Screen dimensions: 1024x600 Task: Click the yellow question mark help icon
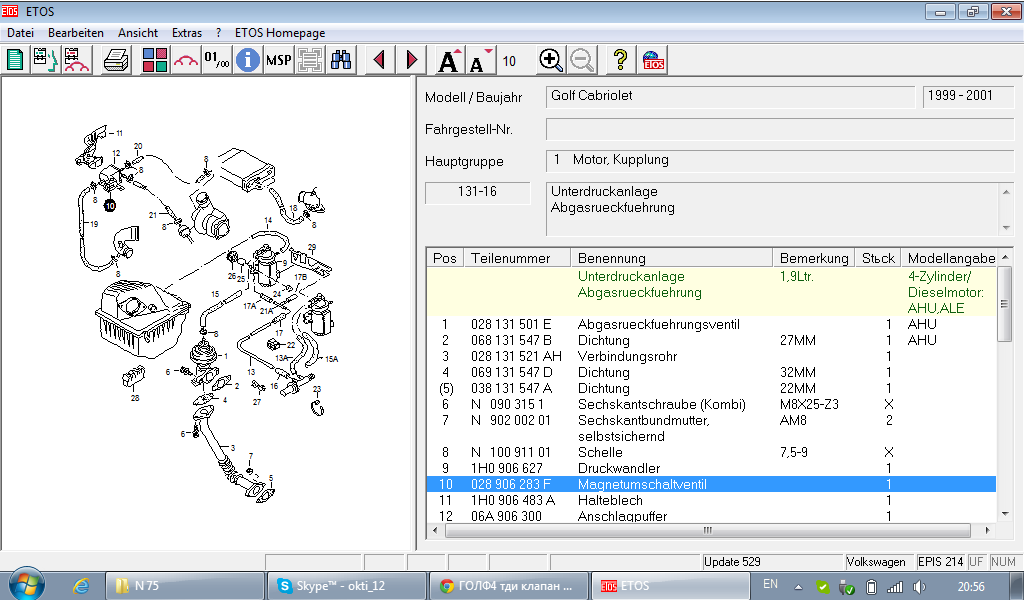620,60
